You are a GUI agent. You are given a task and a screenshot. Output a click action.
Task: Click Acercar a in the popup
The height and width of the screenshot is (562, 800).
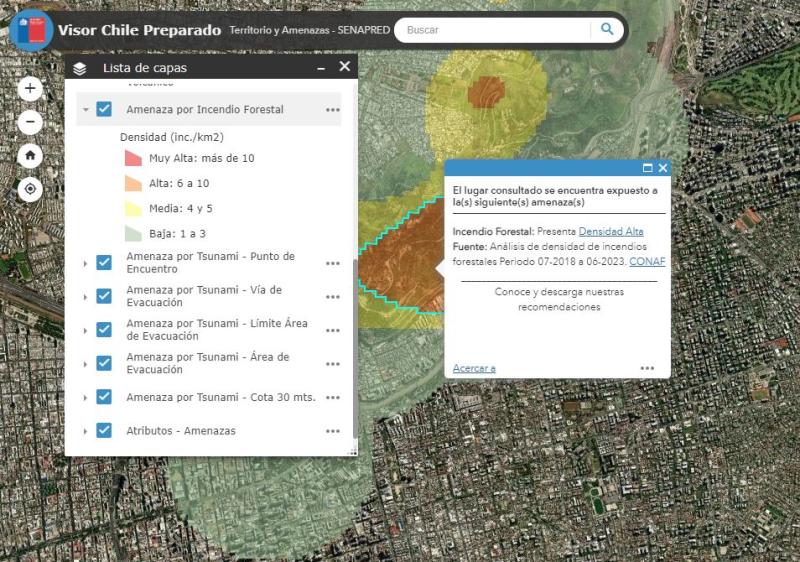click(474, 368)
